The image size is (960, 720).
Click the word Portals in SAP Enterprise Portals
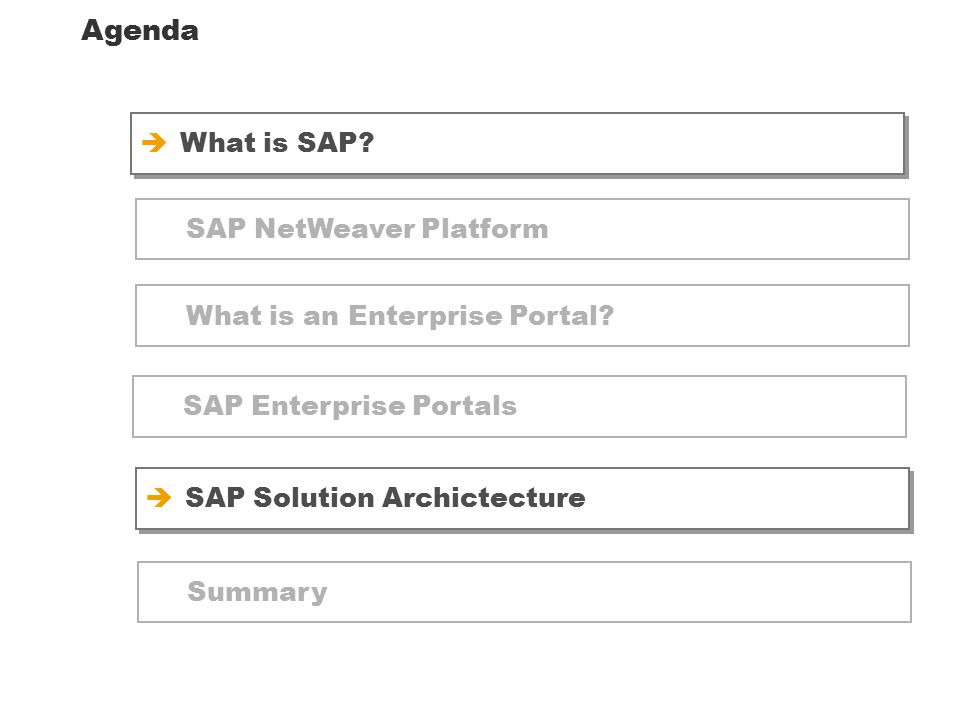pos(465,405)
